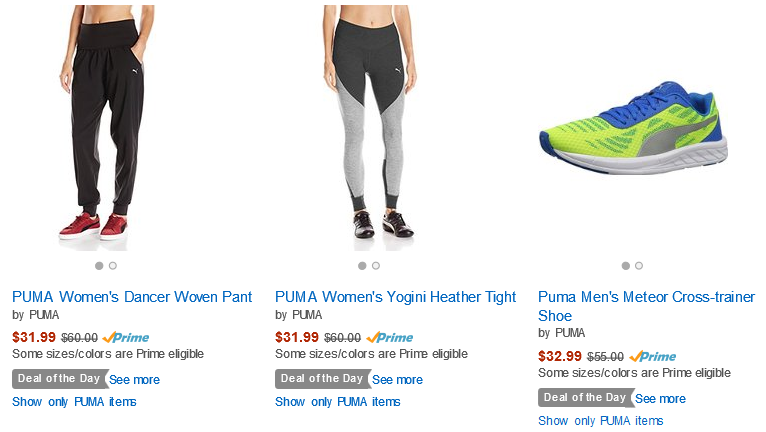Select first image dot under Meteor shoe

pos(625,266)
